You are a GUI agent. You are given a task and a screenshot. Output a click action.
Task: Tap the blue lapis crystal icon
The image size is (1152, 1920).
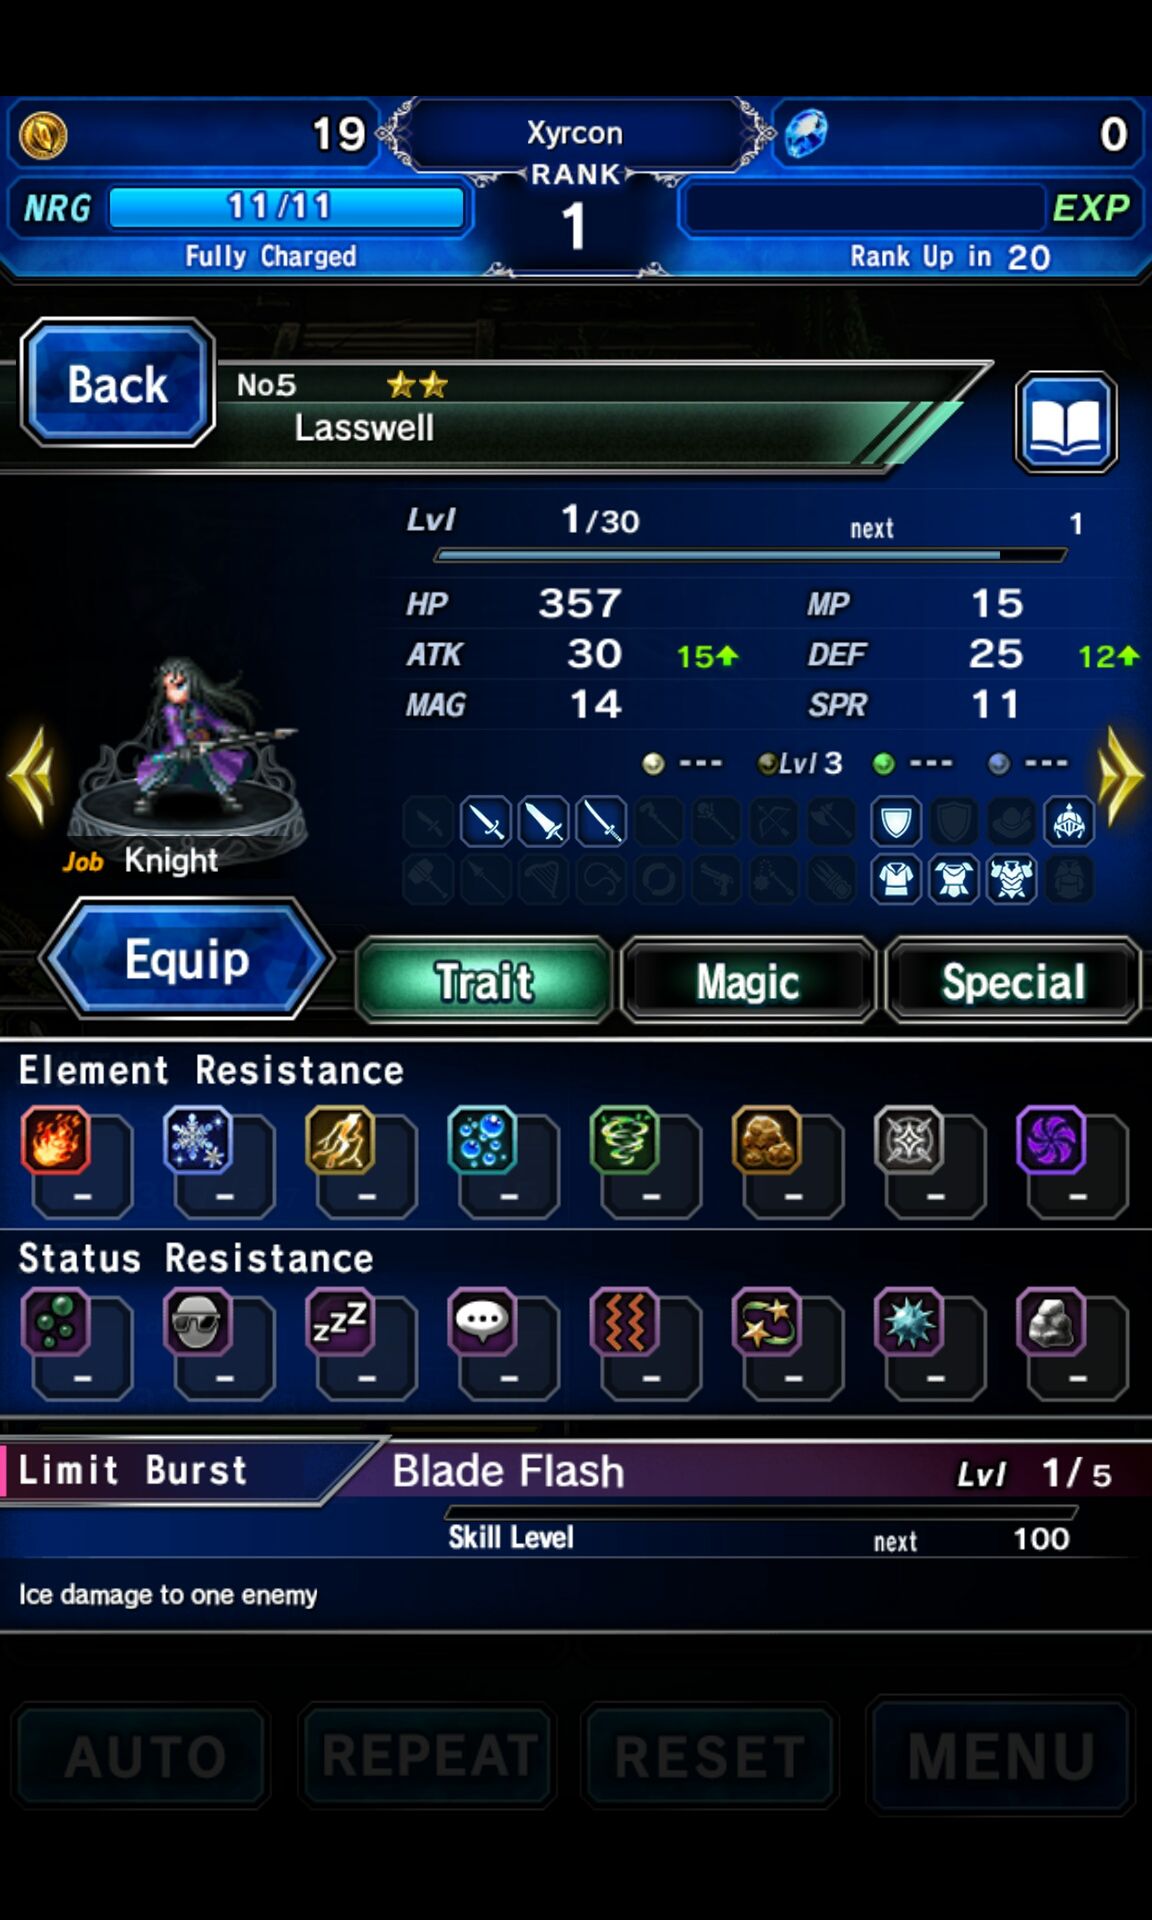(806, 134)
